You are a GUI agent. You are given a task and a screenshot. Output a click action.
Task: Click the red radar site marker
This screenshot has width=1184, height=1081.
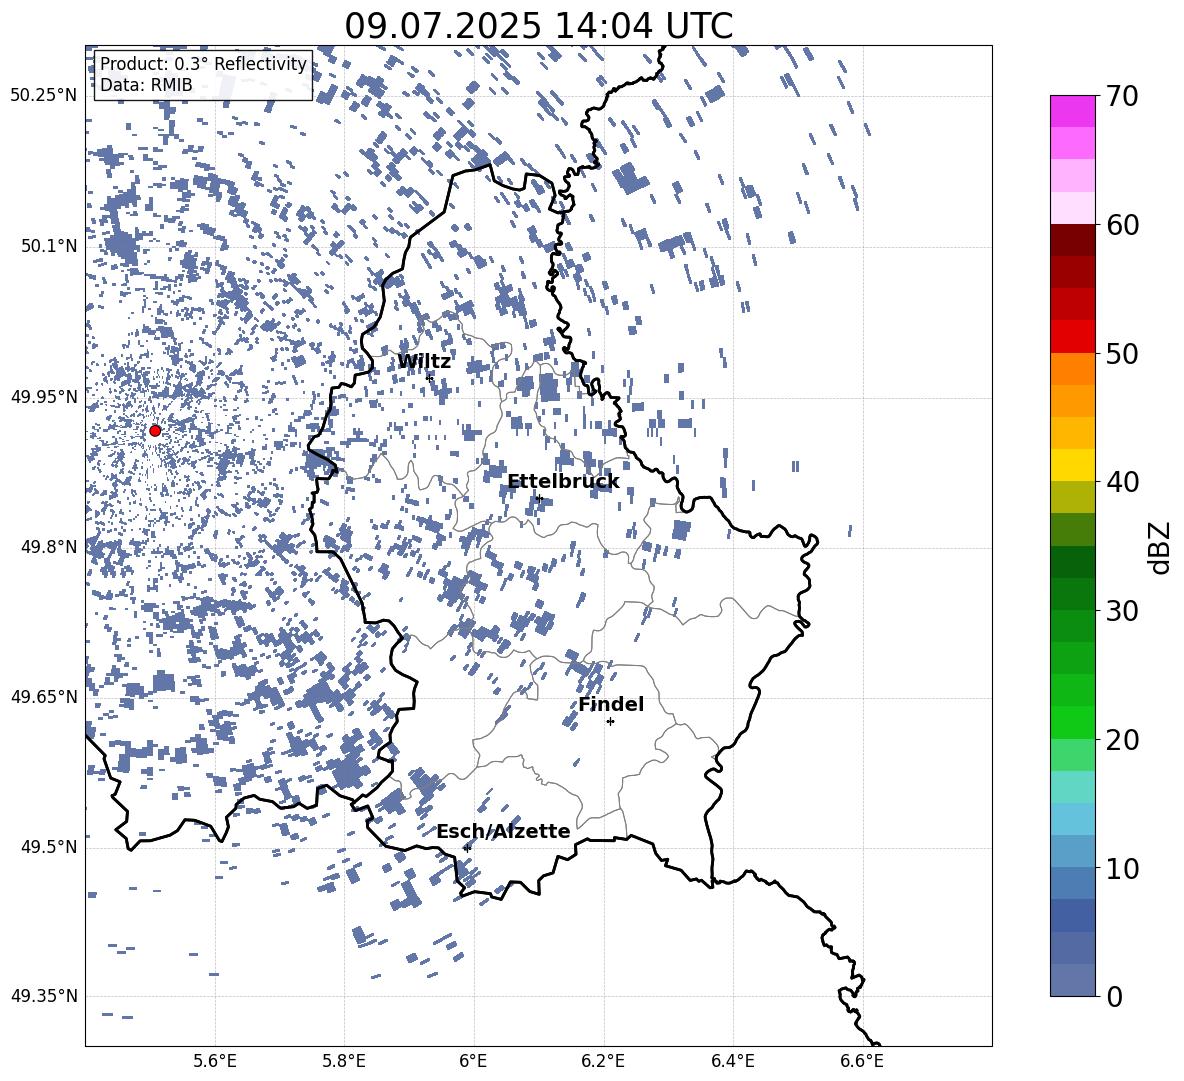coord(155,430)
